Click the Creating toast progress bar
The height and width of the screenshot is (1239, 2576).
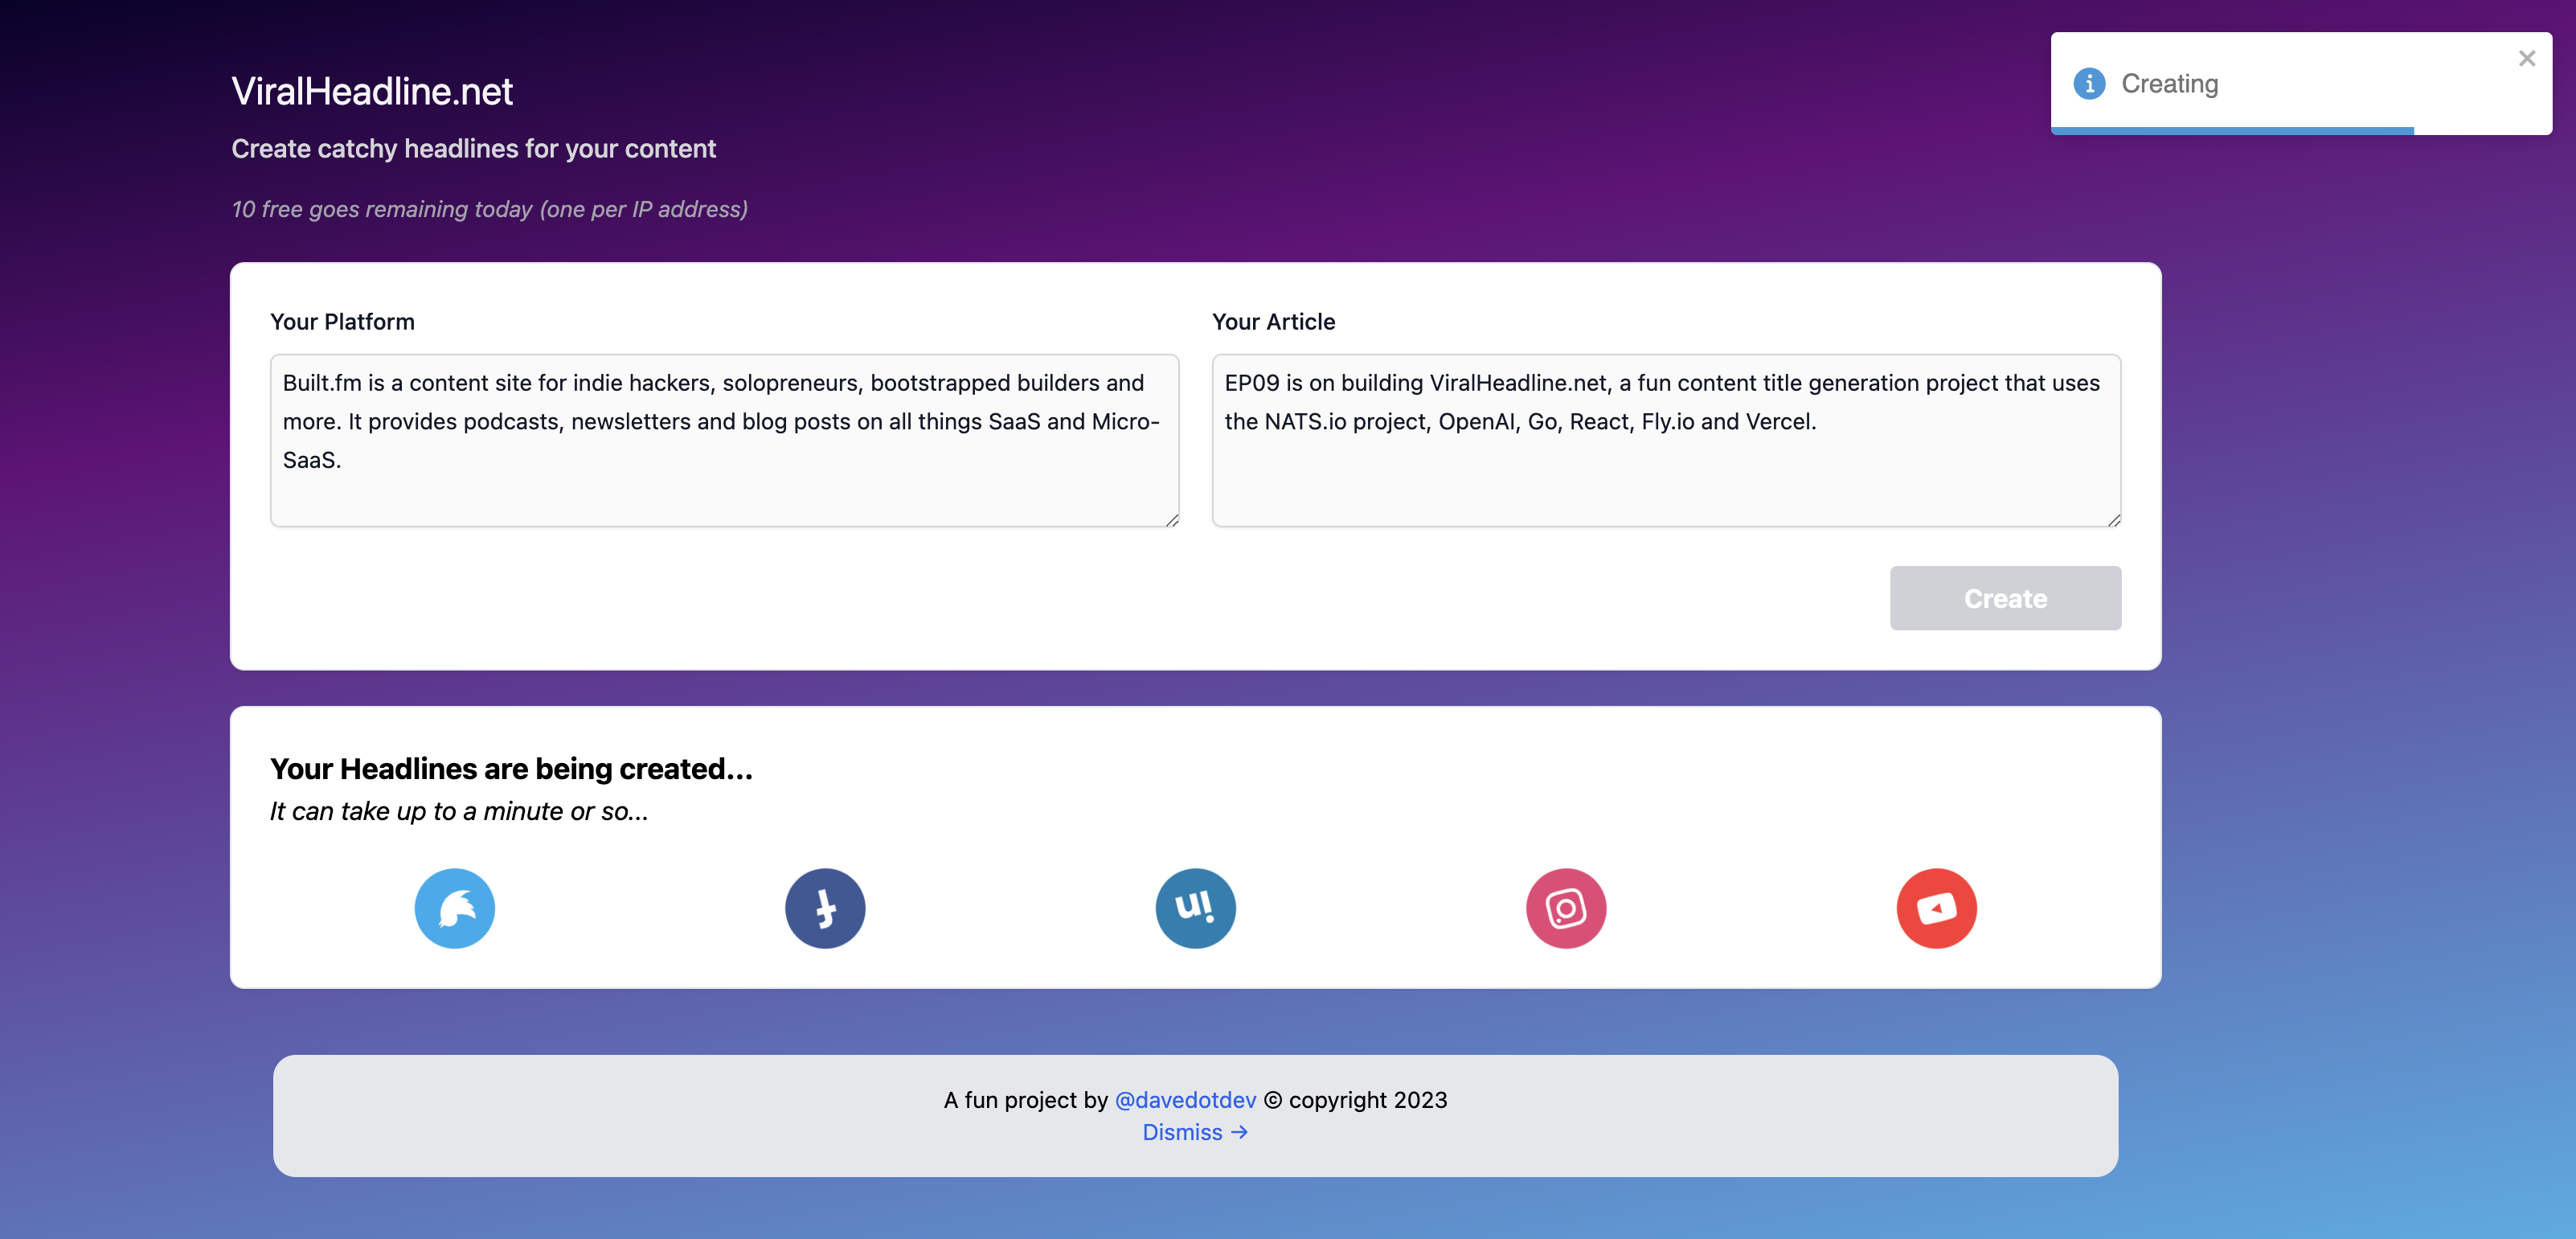point(2232,130)
